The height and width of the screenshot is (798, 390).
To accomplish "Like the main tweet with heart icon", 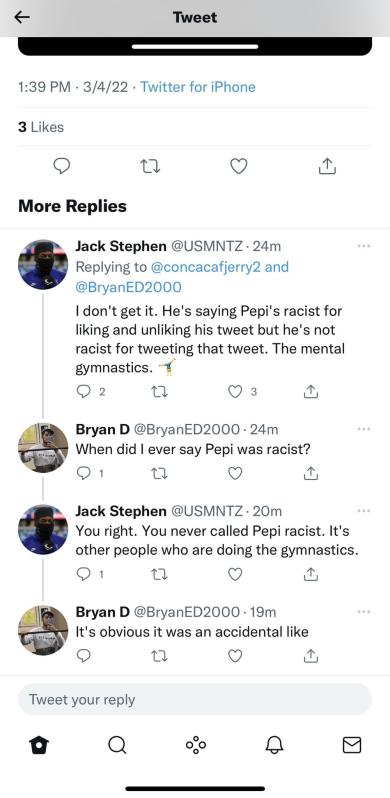I will [x=238, y=166].
